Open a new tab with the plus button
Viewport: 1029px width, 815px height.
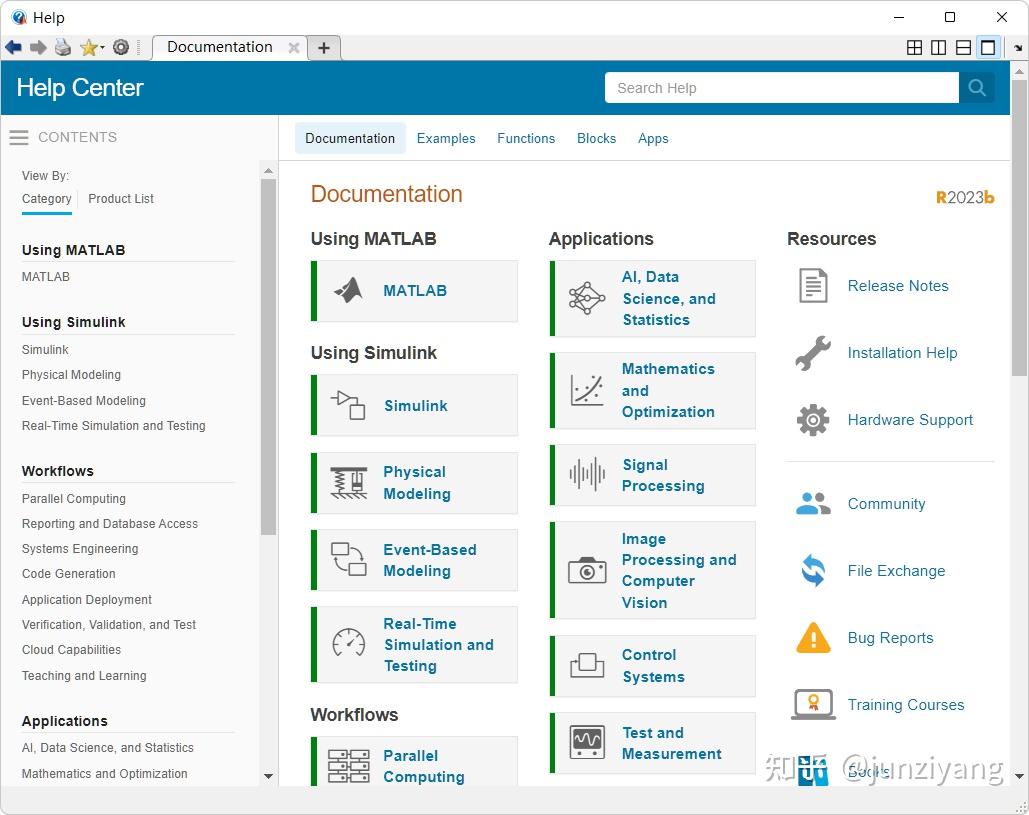click(324, 47)
